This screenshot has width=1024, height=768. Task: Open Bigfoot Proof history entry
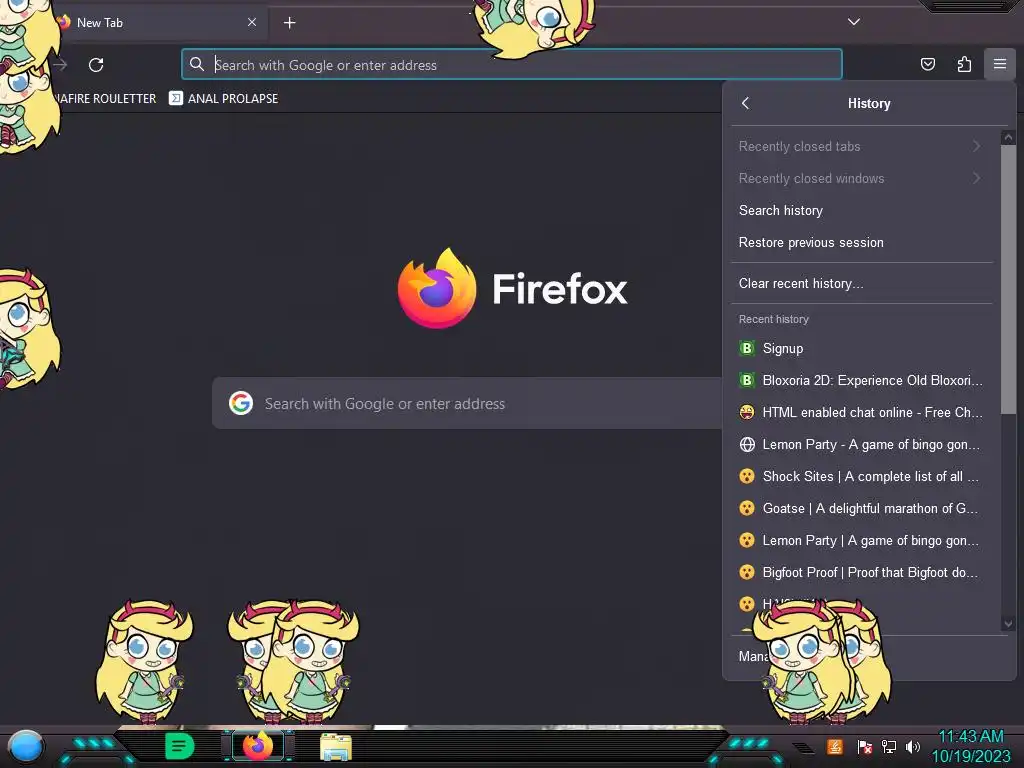point(861,572)
